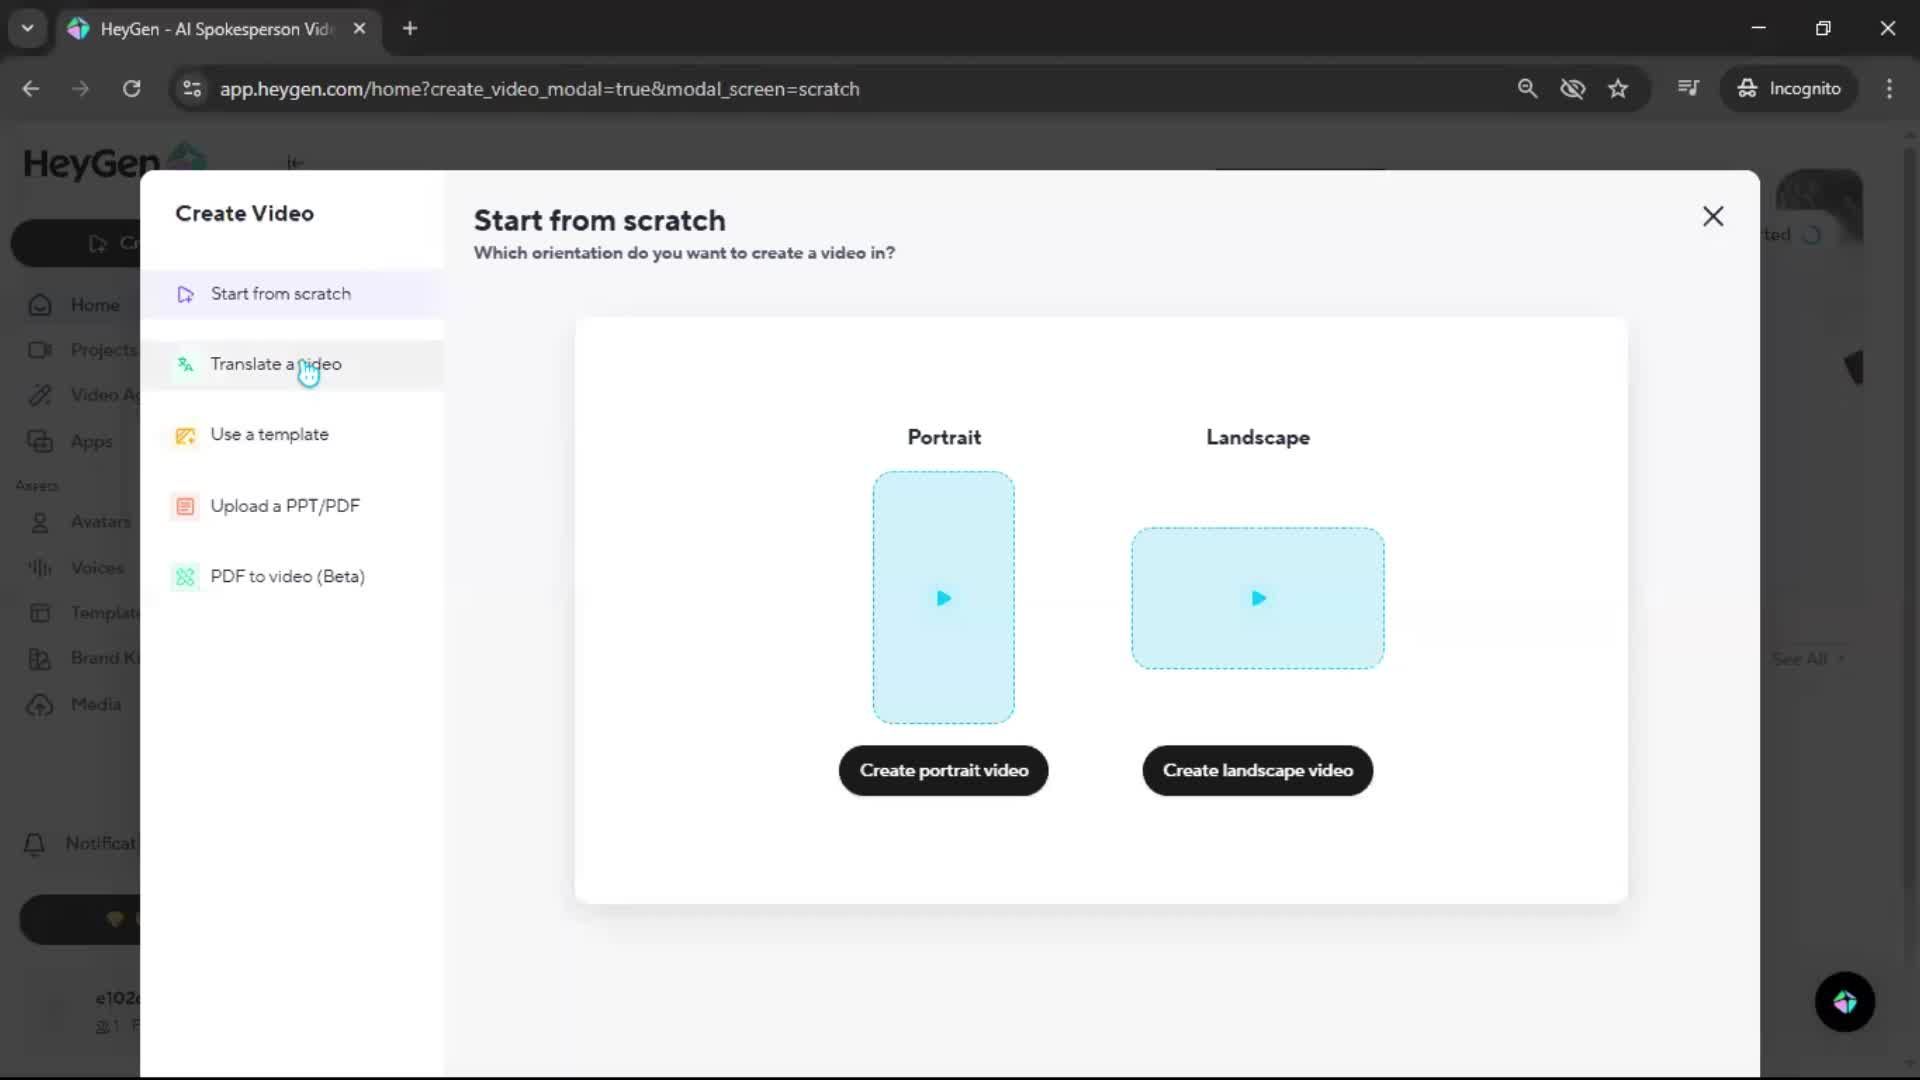
Task: Open the site information toggle icon
Action: pos(192,88)
